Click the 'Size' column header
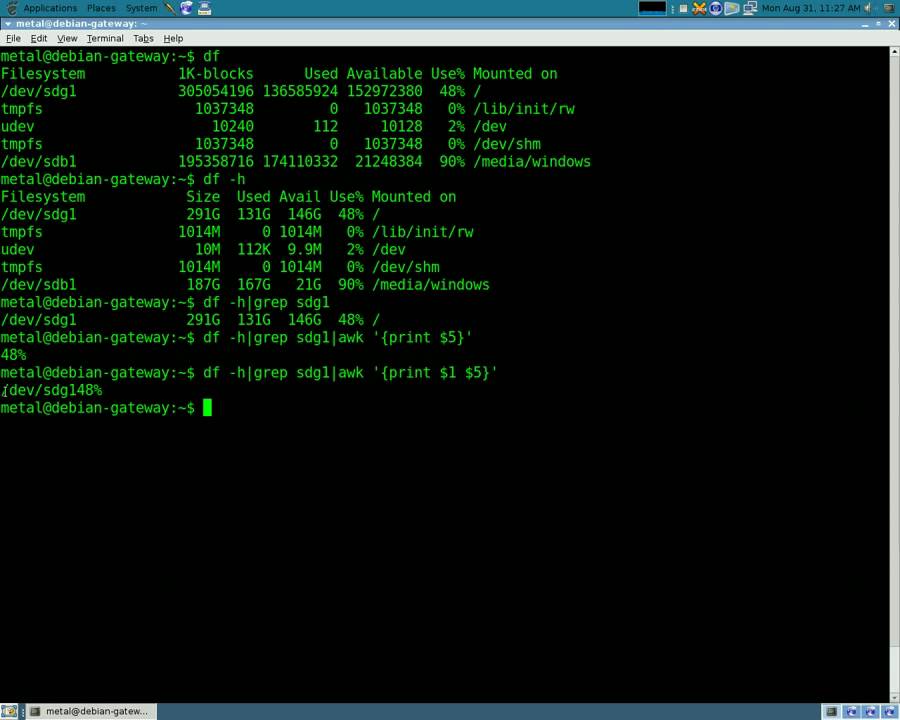The height and width of the screenshot is (720, 900). 203,197
